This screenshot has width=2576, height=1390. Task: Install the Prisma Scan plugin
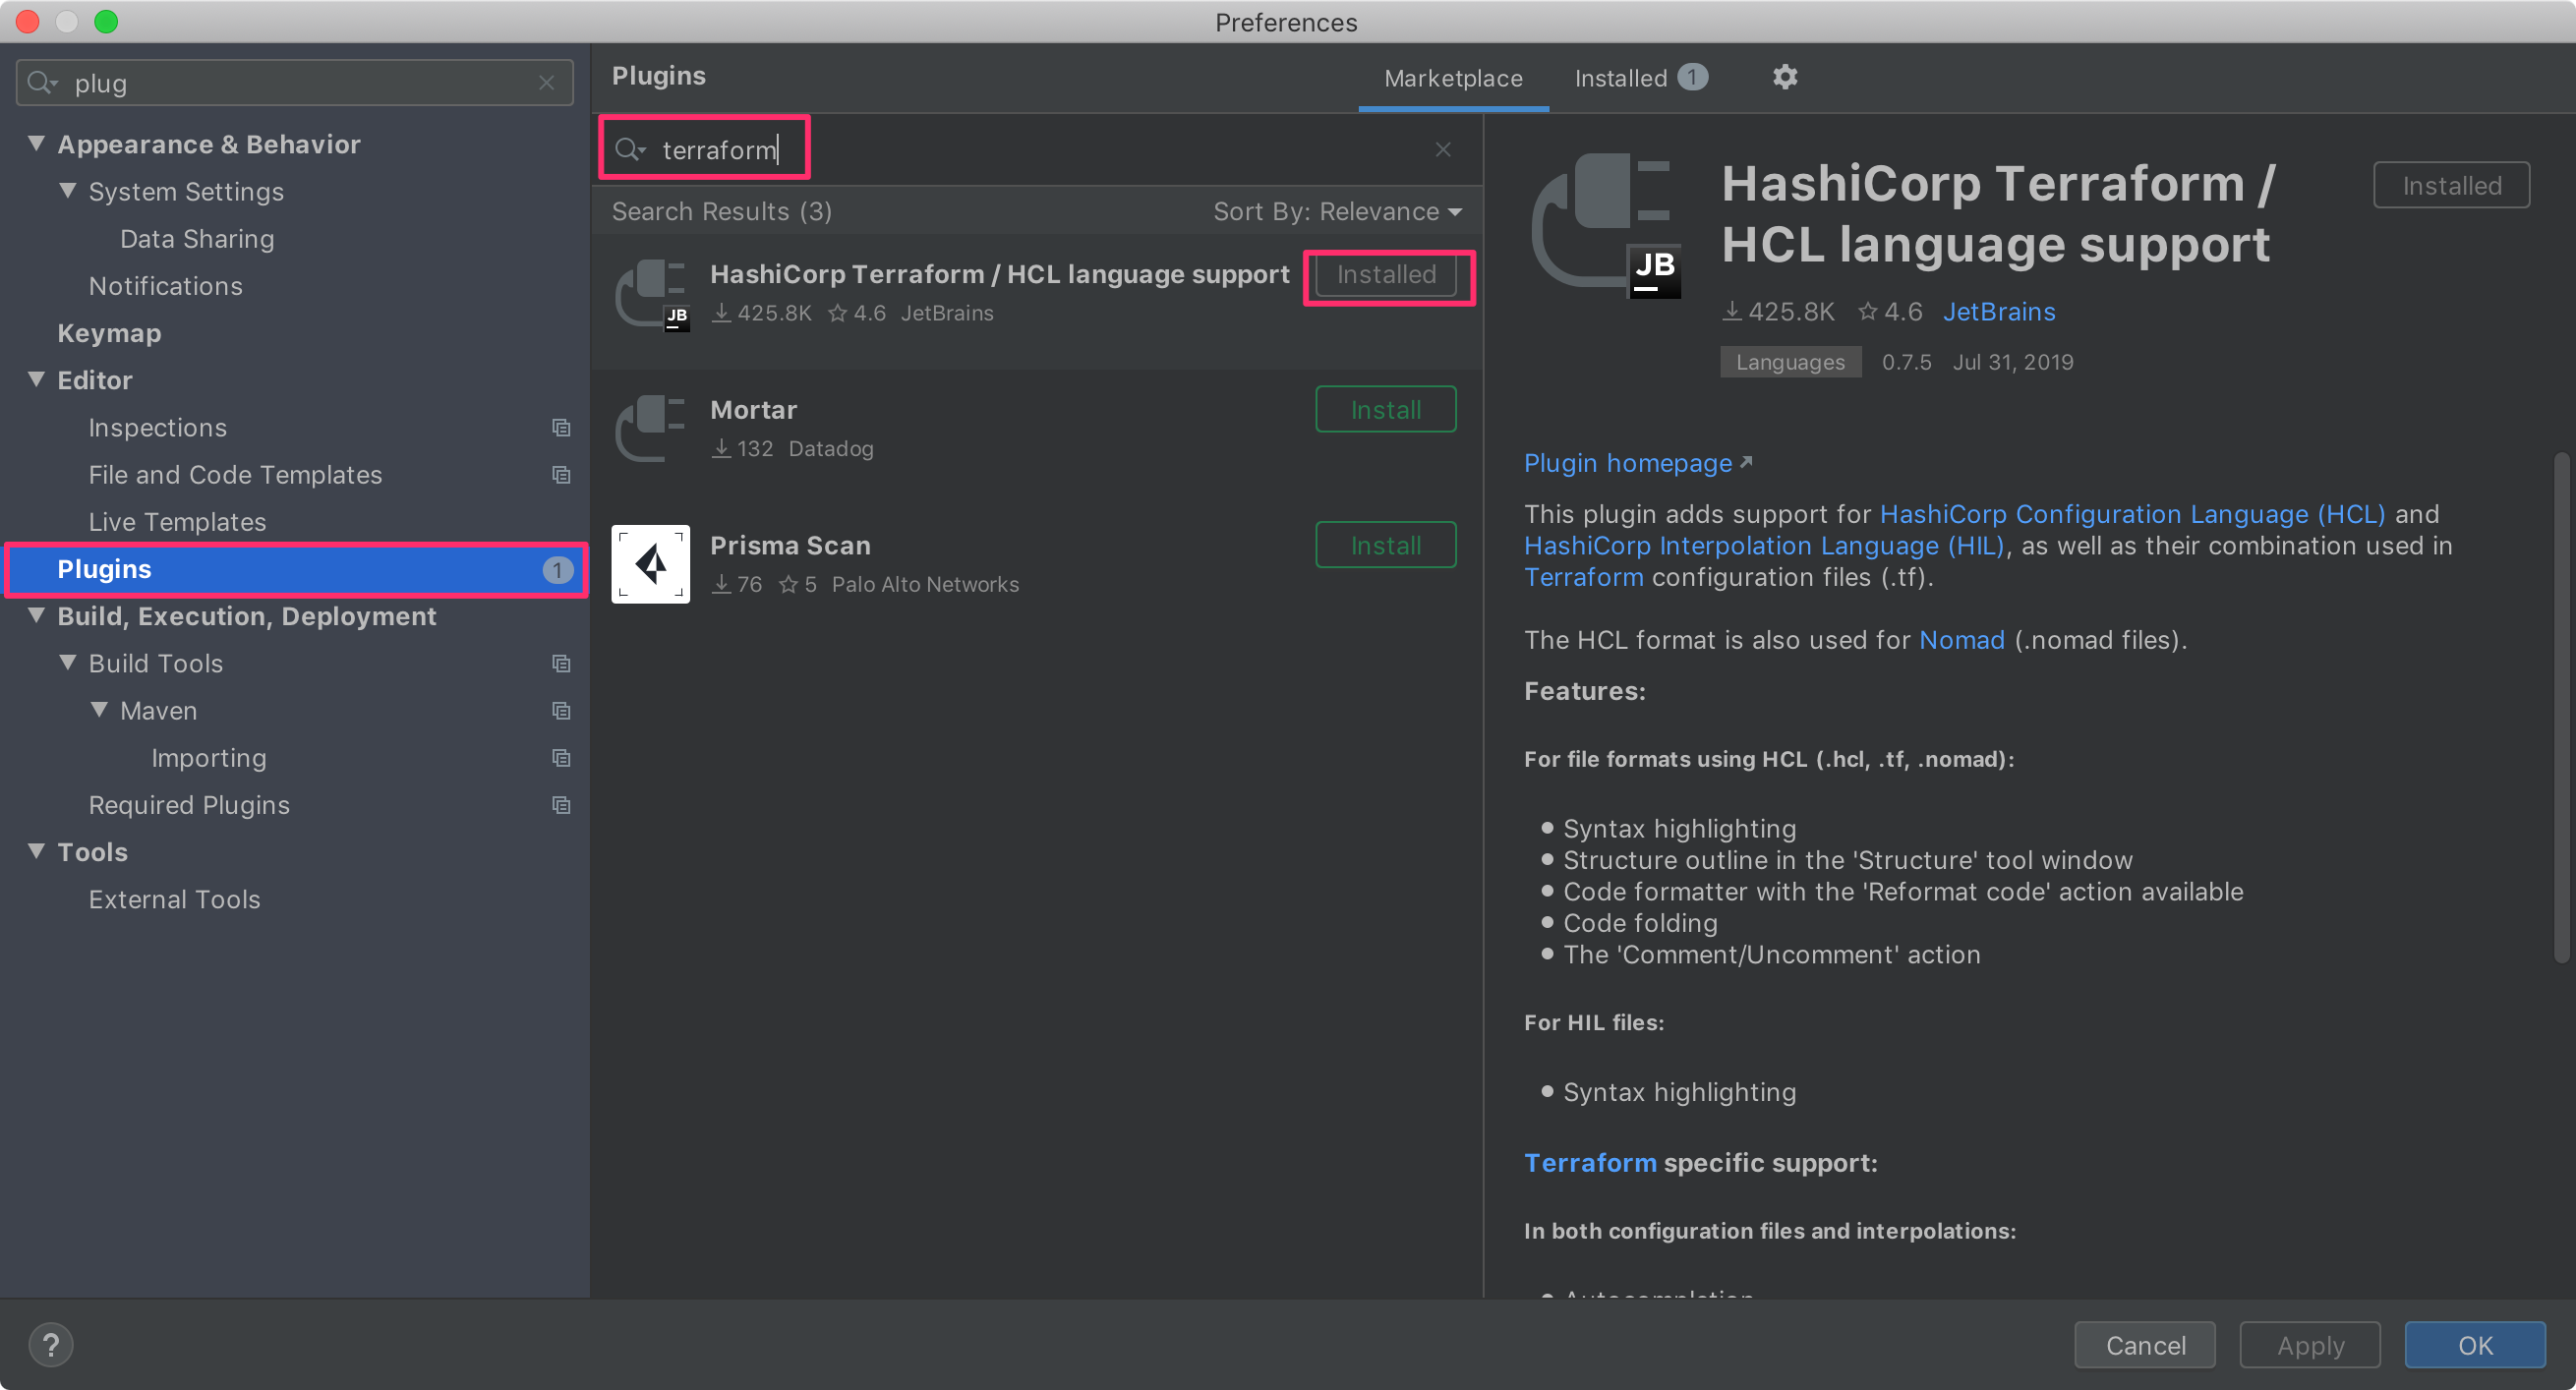tap(1386, 546)
